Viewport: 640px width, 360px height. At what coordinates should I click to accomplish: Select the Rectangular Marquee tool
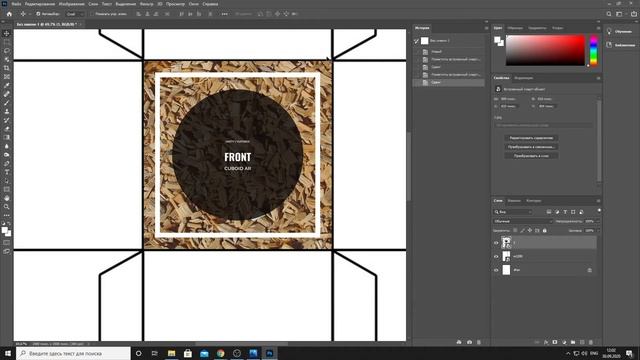(x=7, y=42)
